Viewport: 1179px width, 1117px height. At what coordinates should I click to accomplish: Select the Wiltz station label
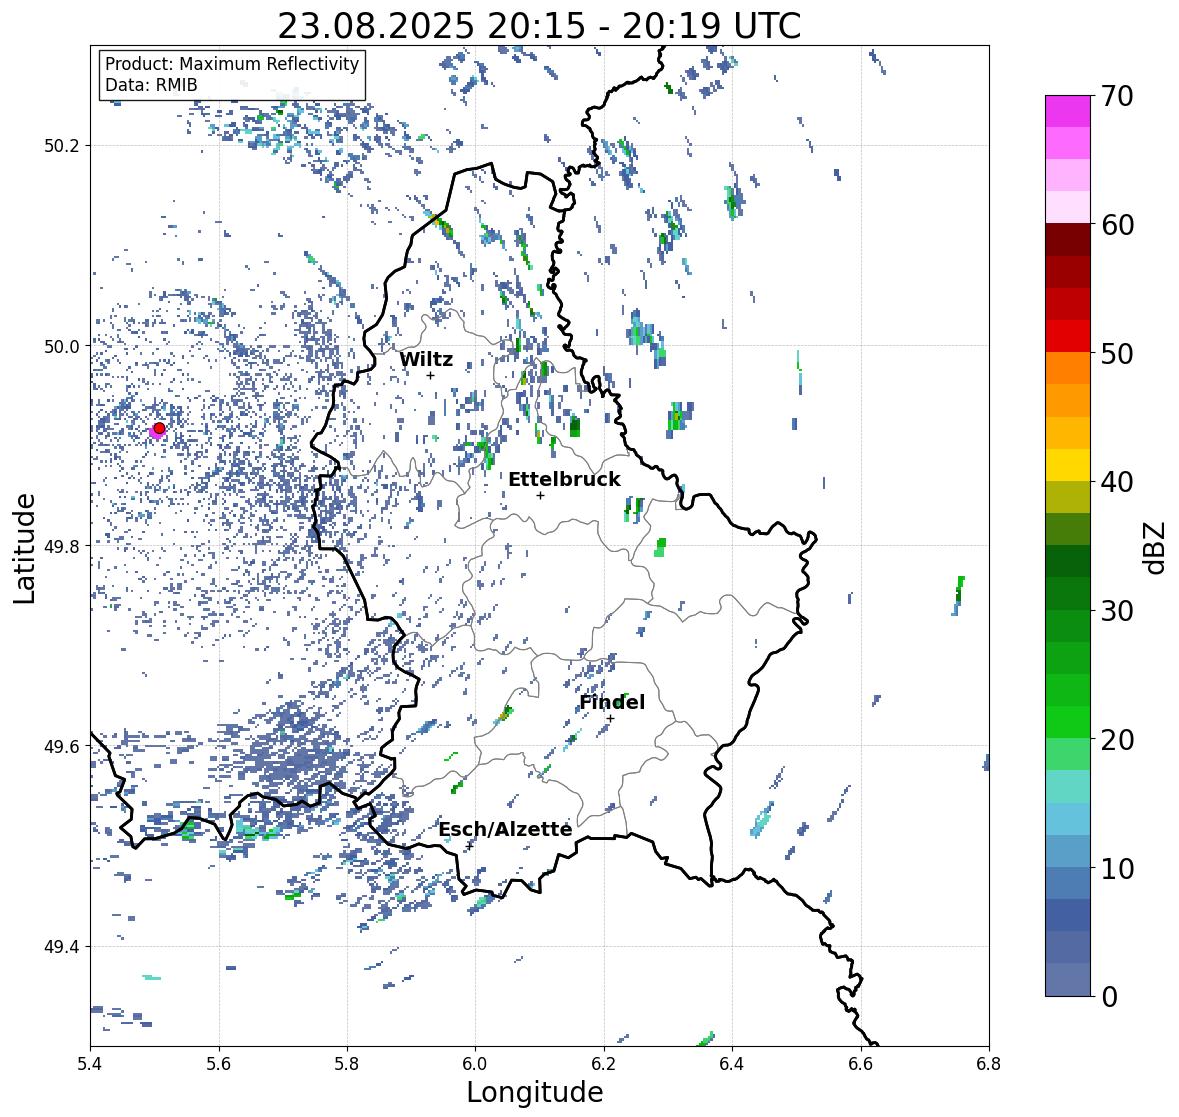[426, 359]
